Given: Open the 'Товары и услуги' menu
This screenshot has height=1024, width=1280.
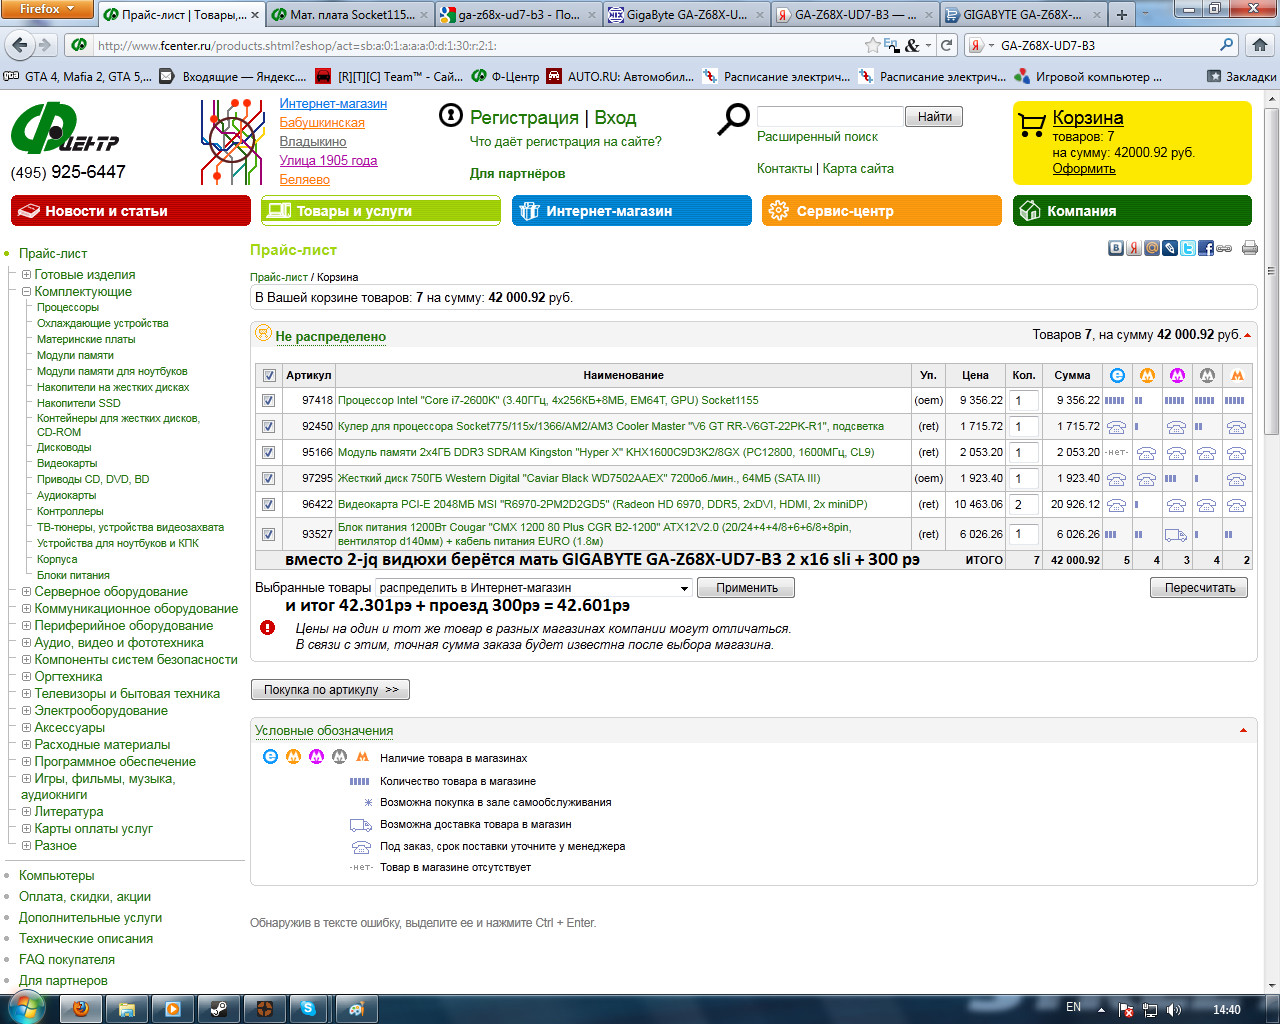Looking at the screenshot, I should pyautogui.click(x=381, y=211).
